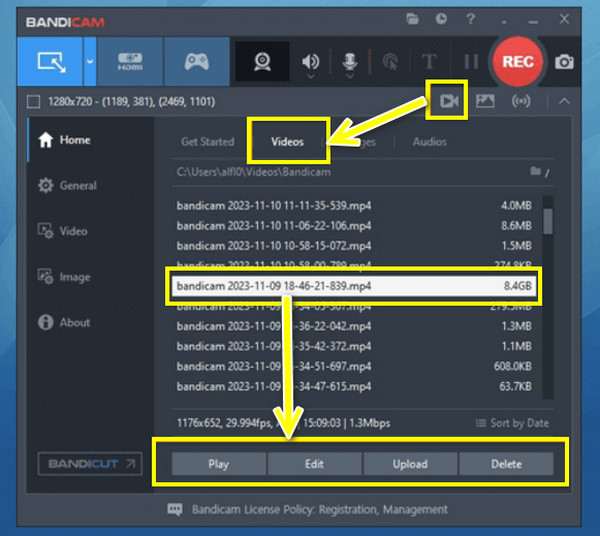Select bandicam 2023-11-10 11-06-22-106.mp4

(354, 226)
